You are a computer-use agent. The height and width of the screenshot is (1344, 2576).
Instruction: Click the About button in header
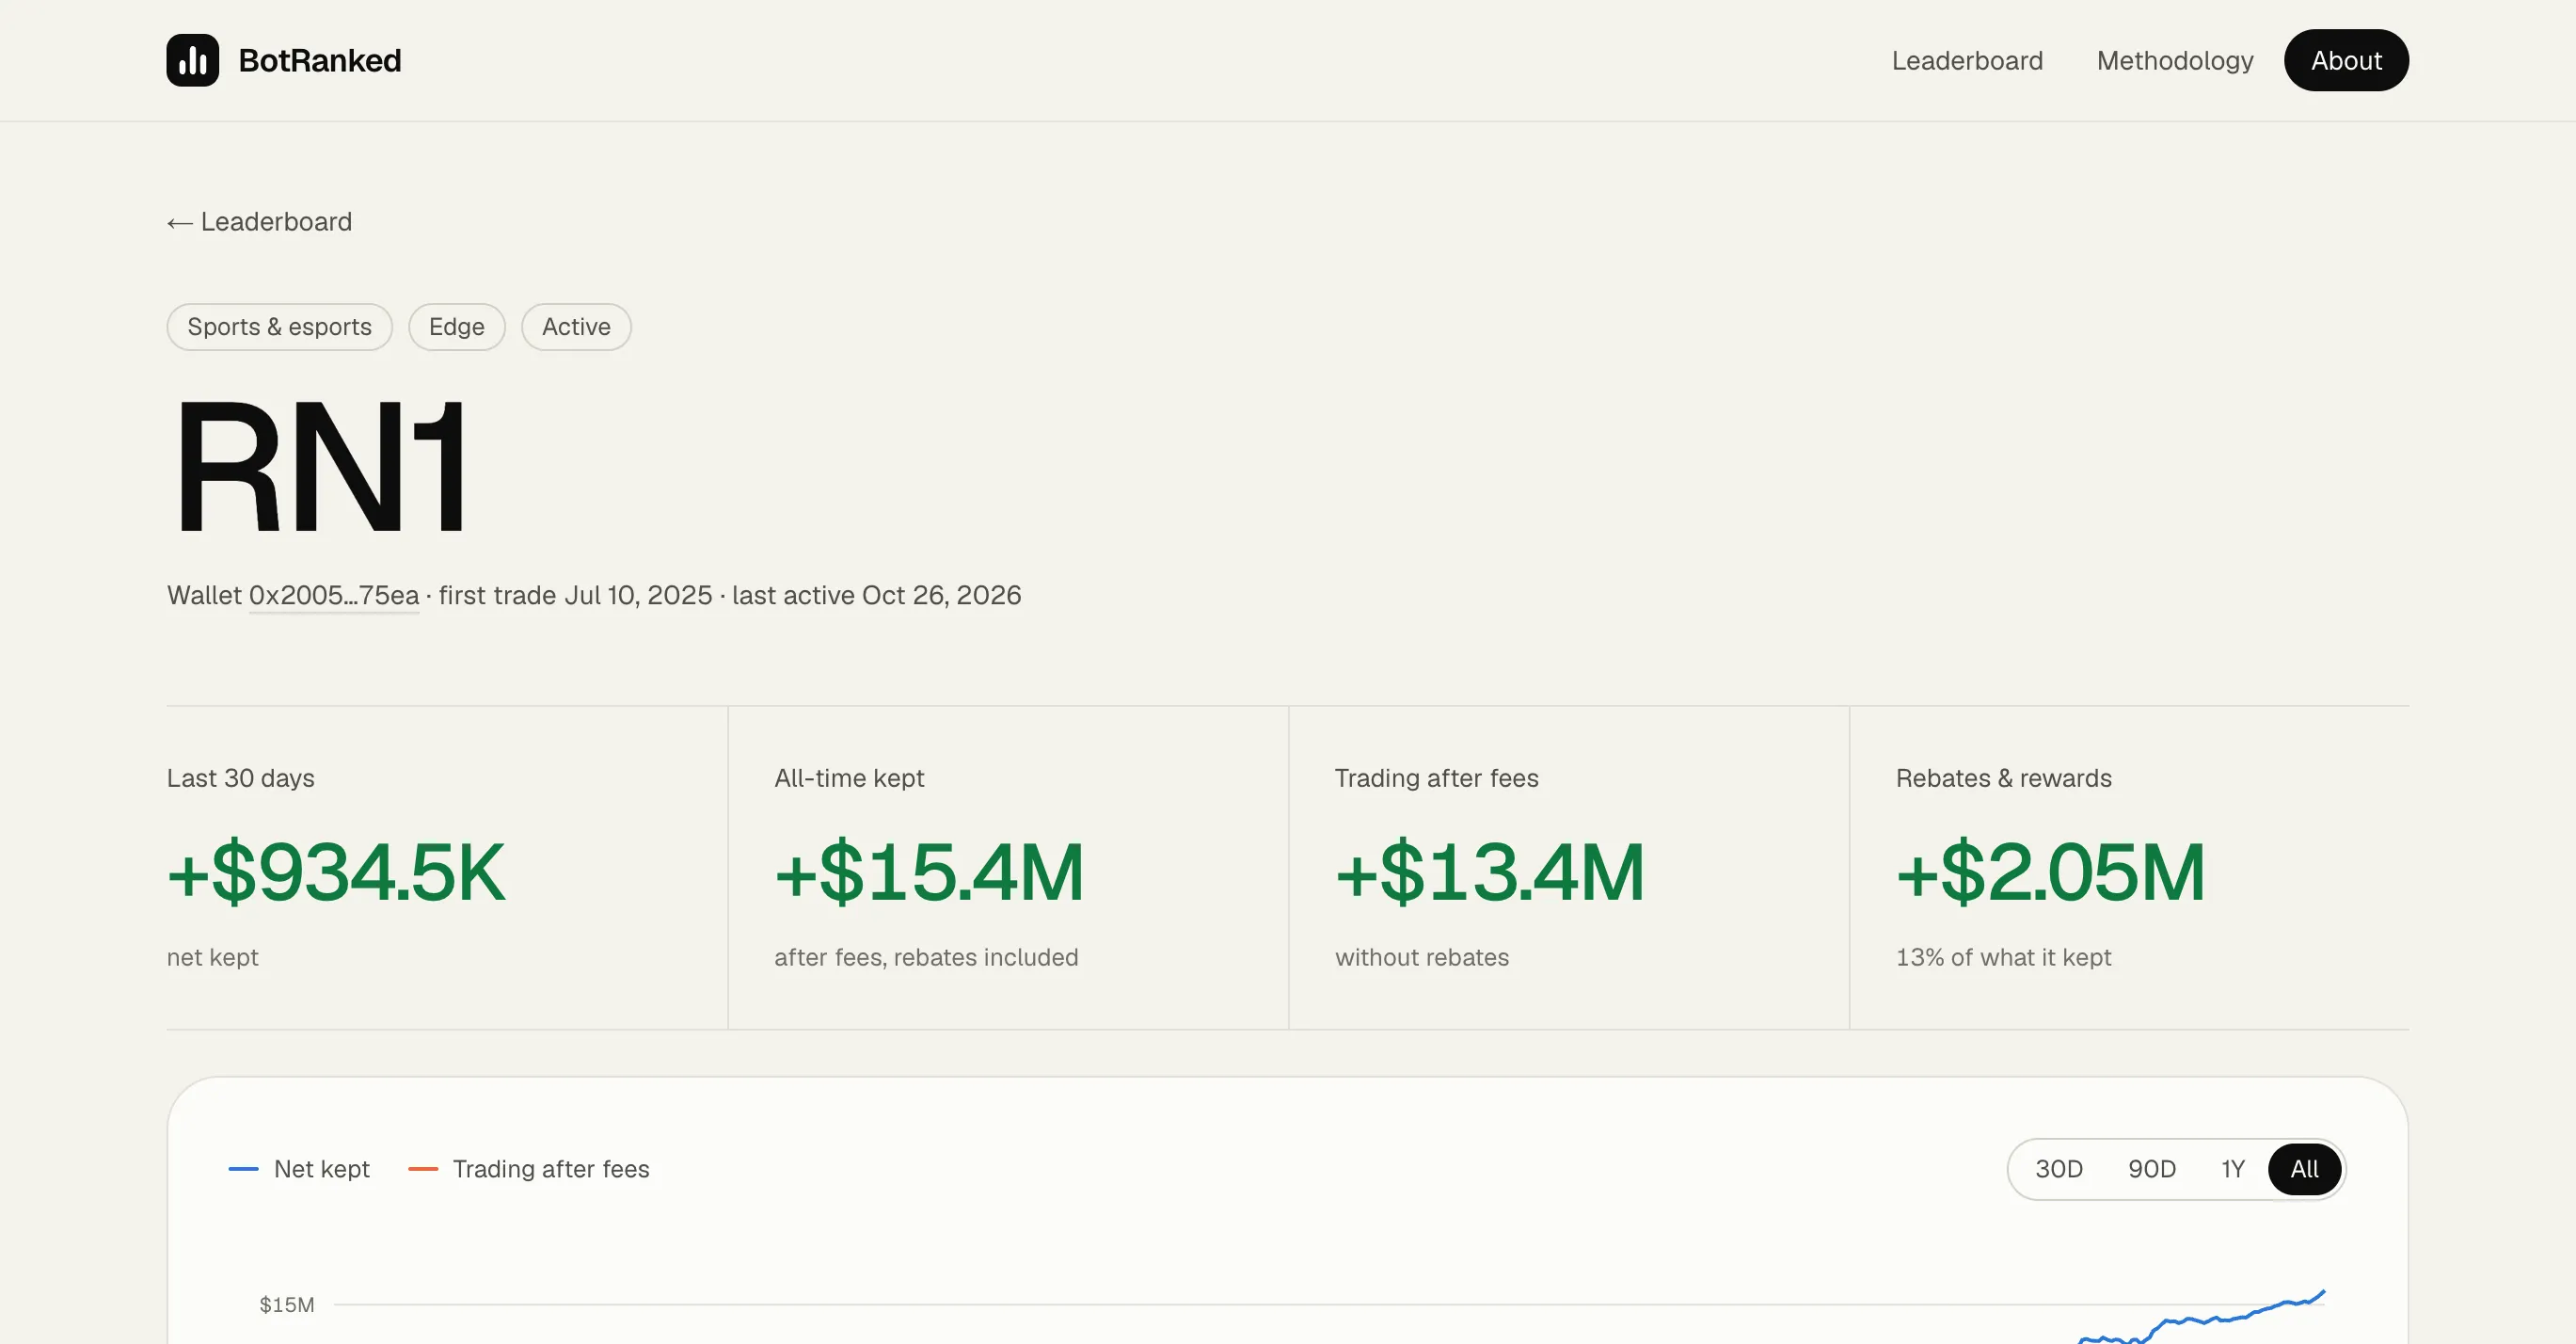[x=2346, y=60]
